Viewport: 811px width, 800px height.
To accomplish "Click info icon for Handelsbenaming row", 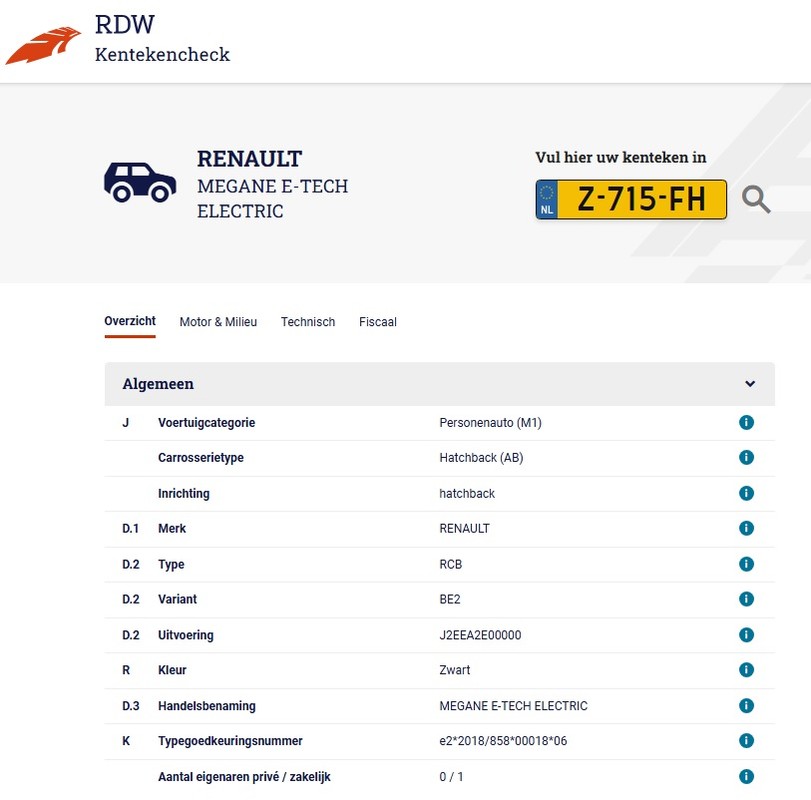I will pyautogui.click(x=745, y=706).
